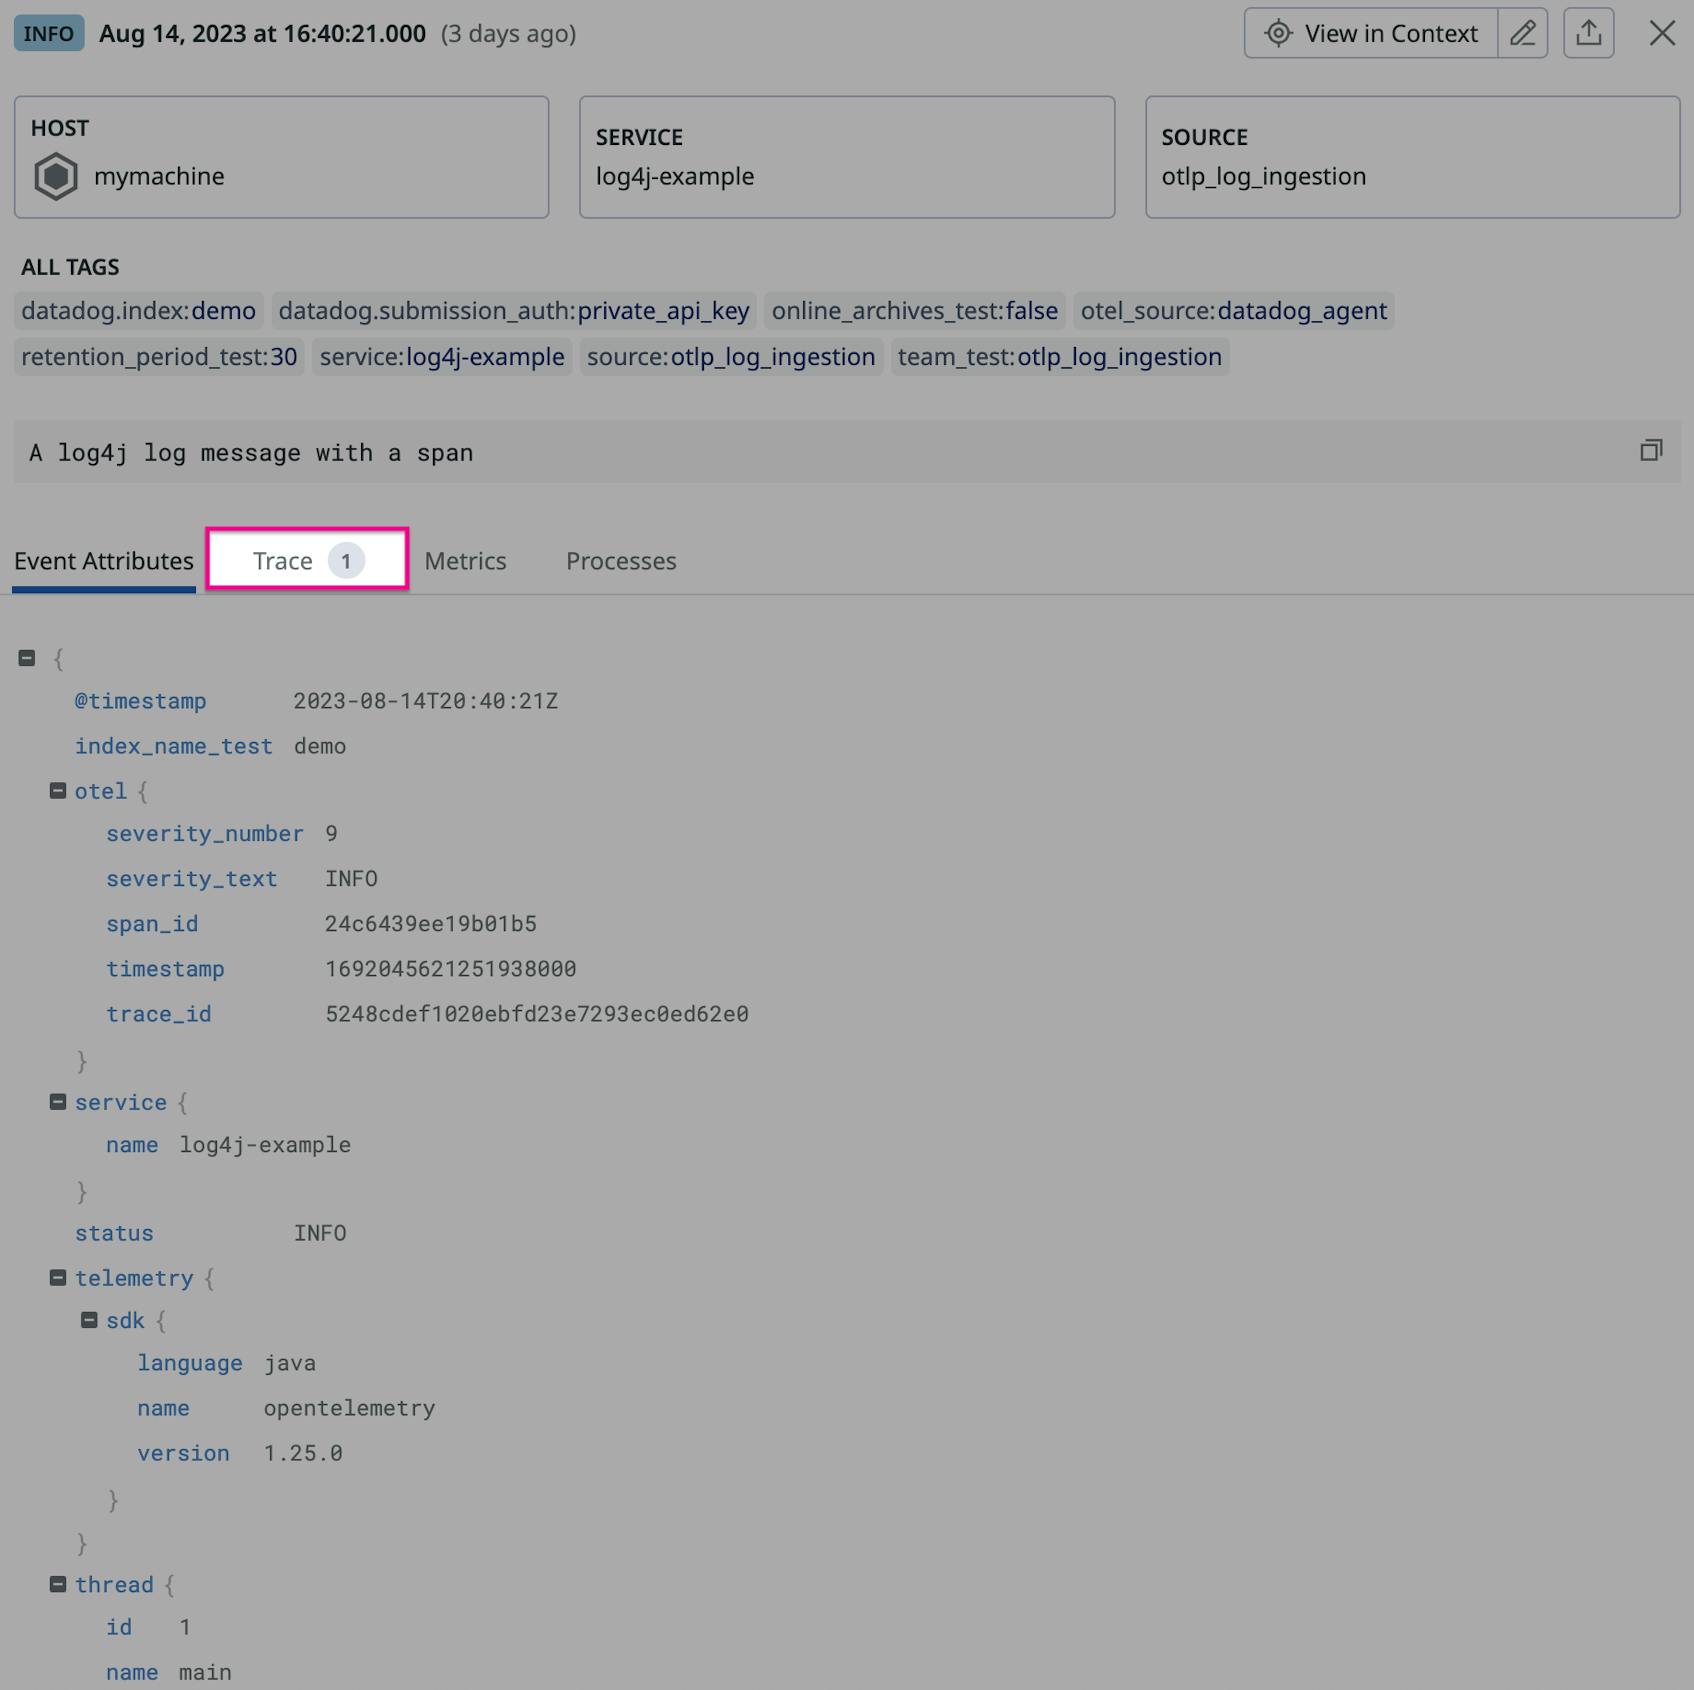Click the service:log4j-example tag
The height and width of the screenshot is (1690, 1694).
point(440,357)
